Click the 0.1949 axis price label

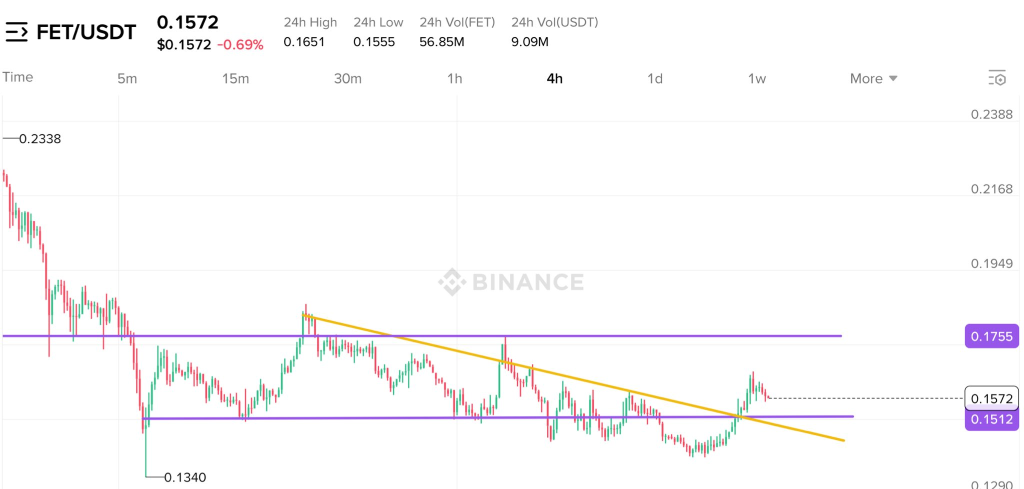pos(992,264)
